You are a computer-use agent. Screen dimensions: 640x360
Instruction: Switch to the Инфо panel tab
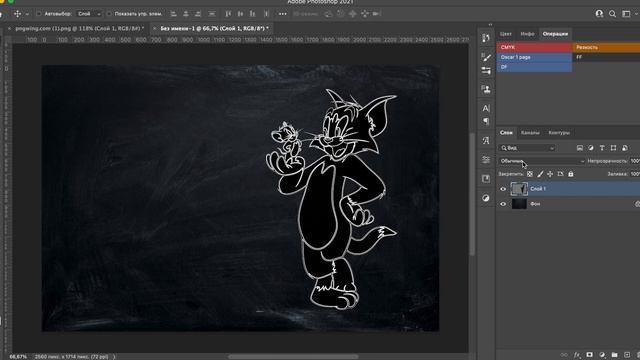click(x=527, y=34)
